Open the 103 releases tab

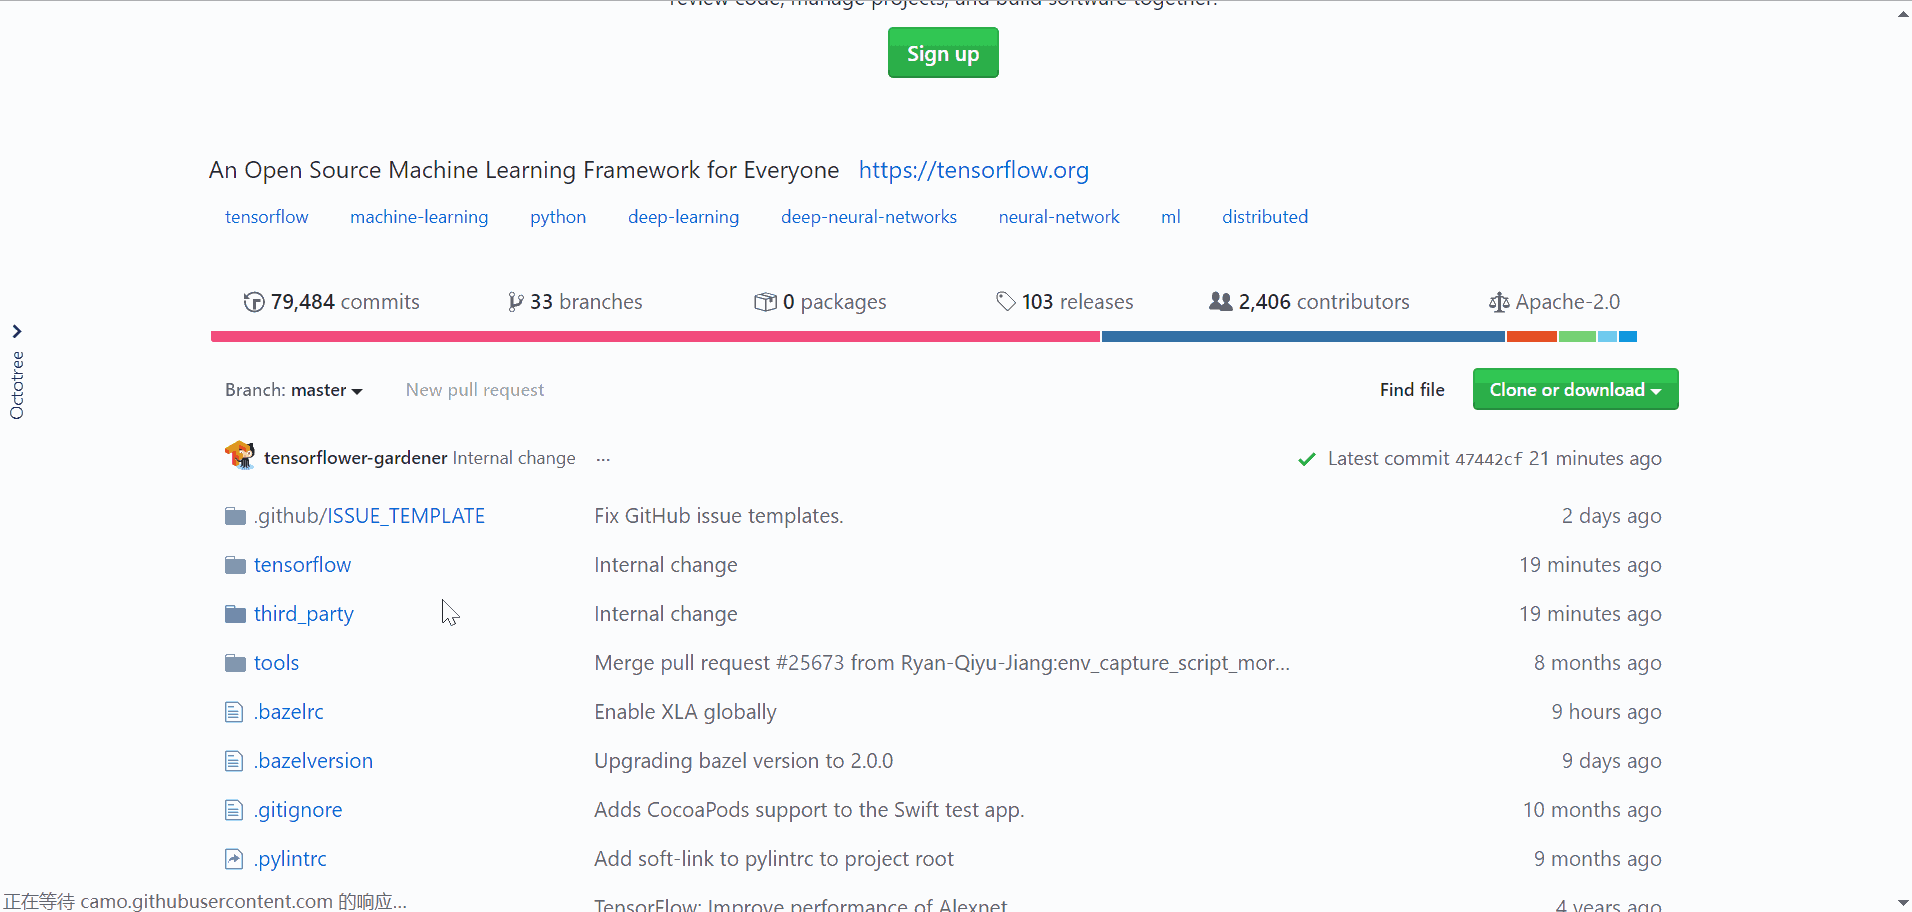coord(1065,302)
